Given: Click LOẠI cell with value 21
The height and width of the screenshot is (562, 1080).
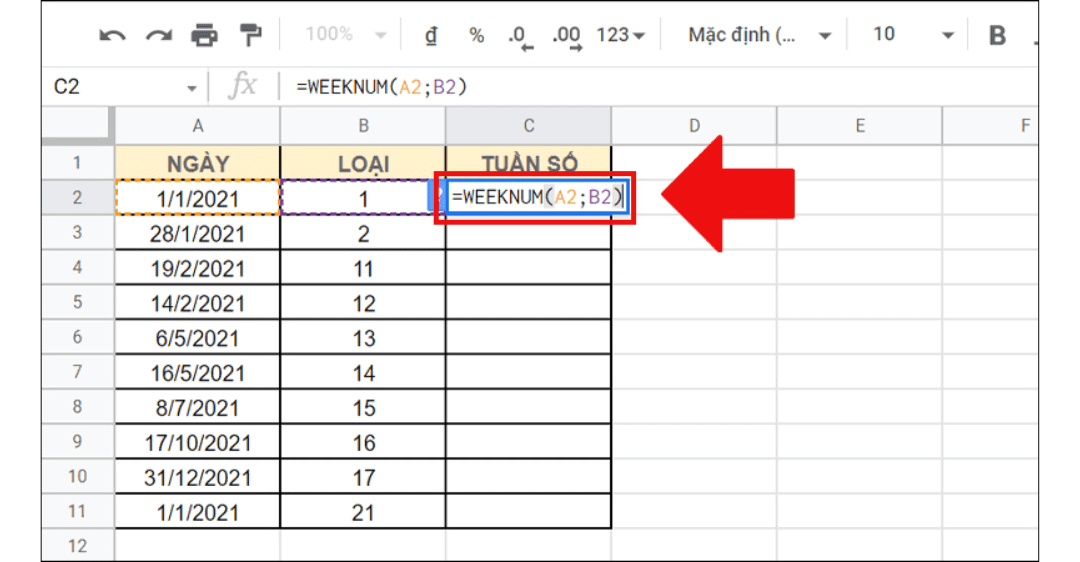Looking at the screenshot, I should click(363, 512).
